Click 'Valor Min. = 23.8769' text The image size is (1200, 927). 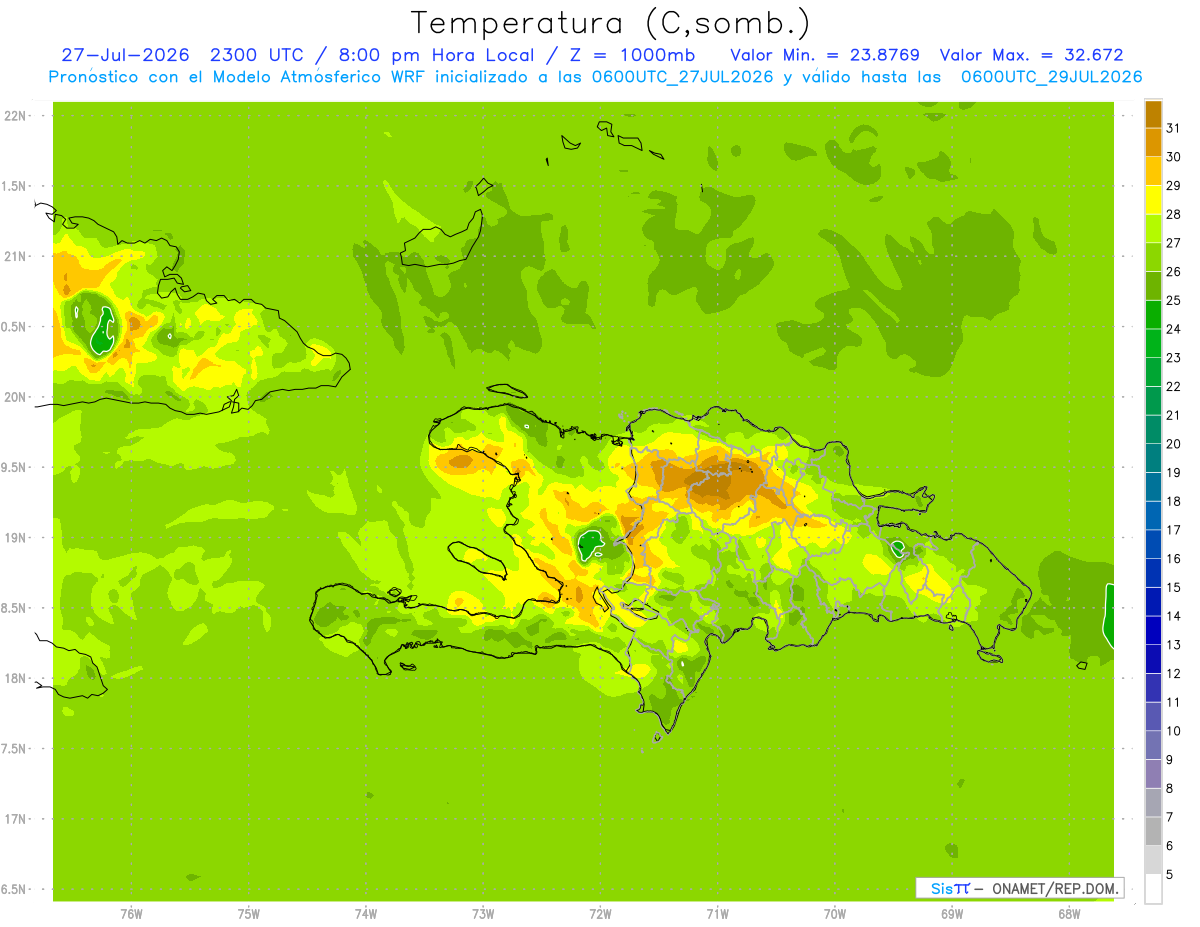(x=825, y=55)
